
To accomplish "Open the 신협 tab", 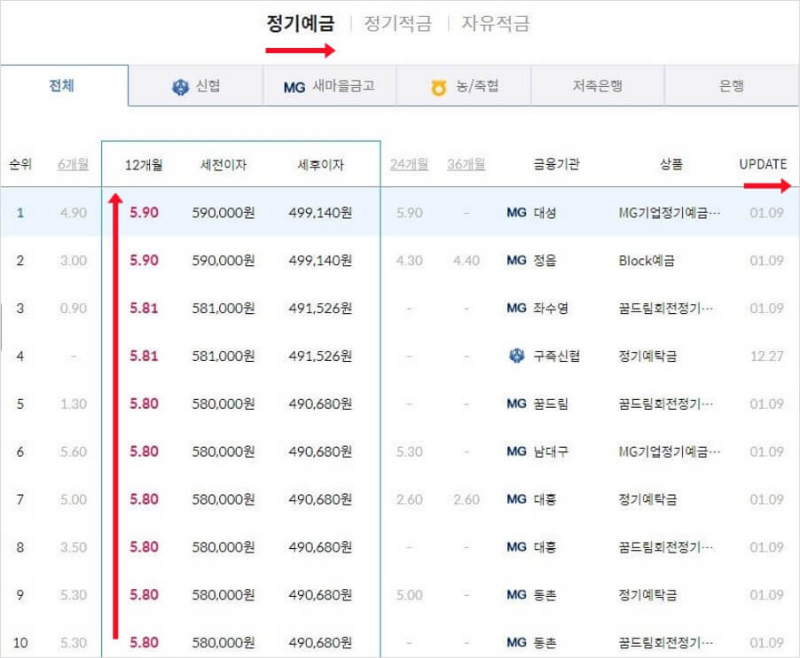I will pyautogui.click(x=196, y=86).
